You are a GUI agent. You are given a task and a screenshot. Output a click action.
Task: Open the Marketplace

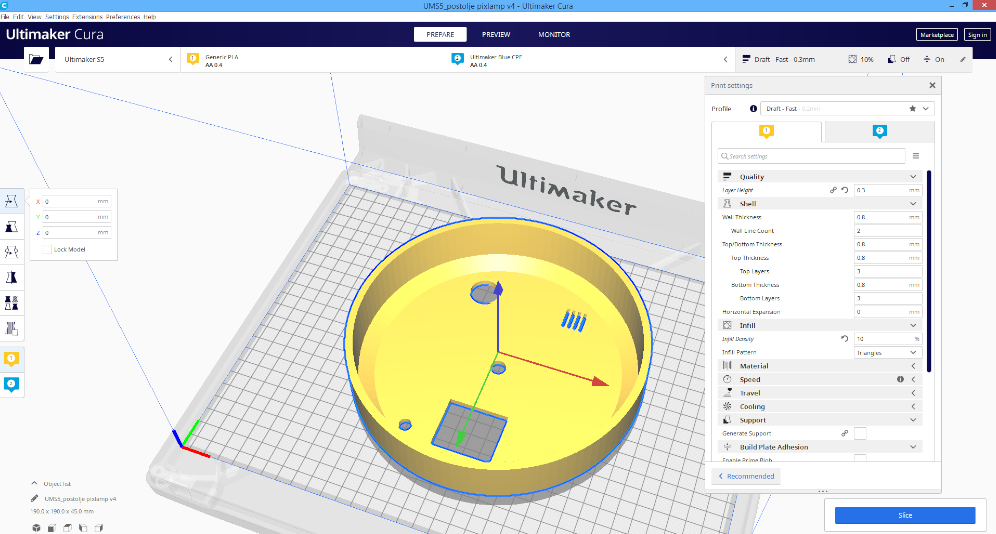pyautogui.click(x=937, y=34)
